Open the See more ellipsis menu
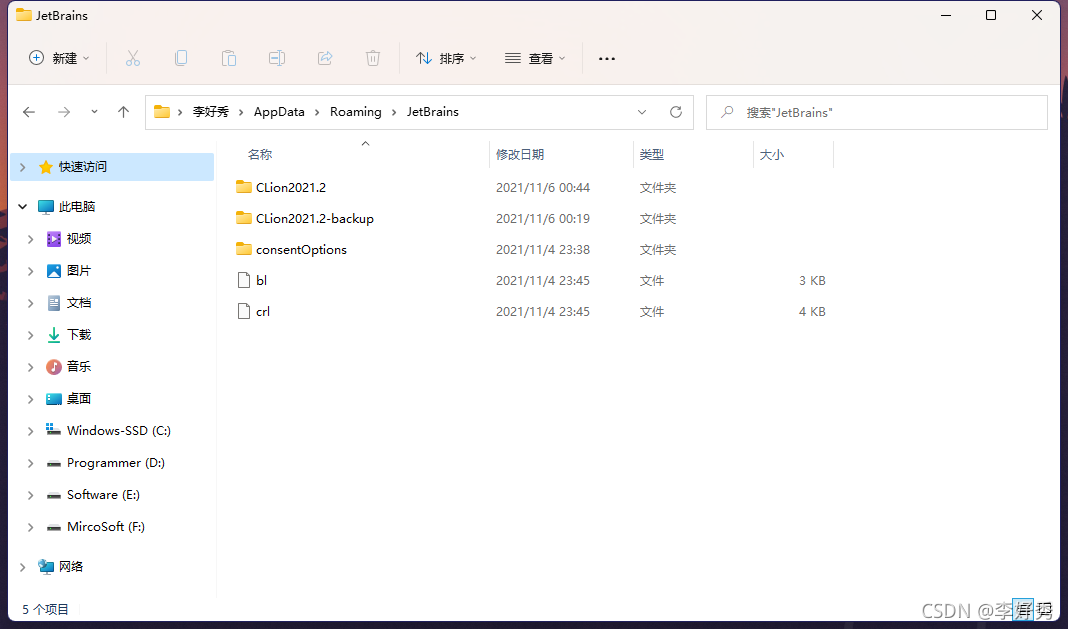The image size is (1068, 629). 607,59
